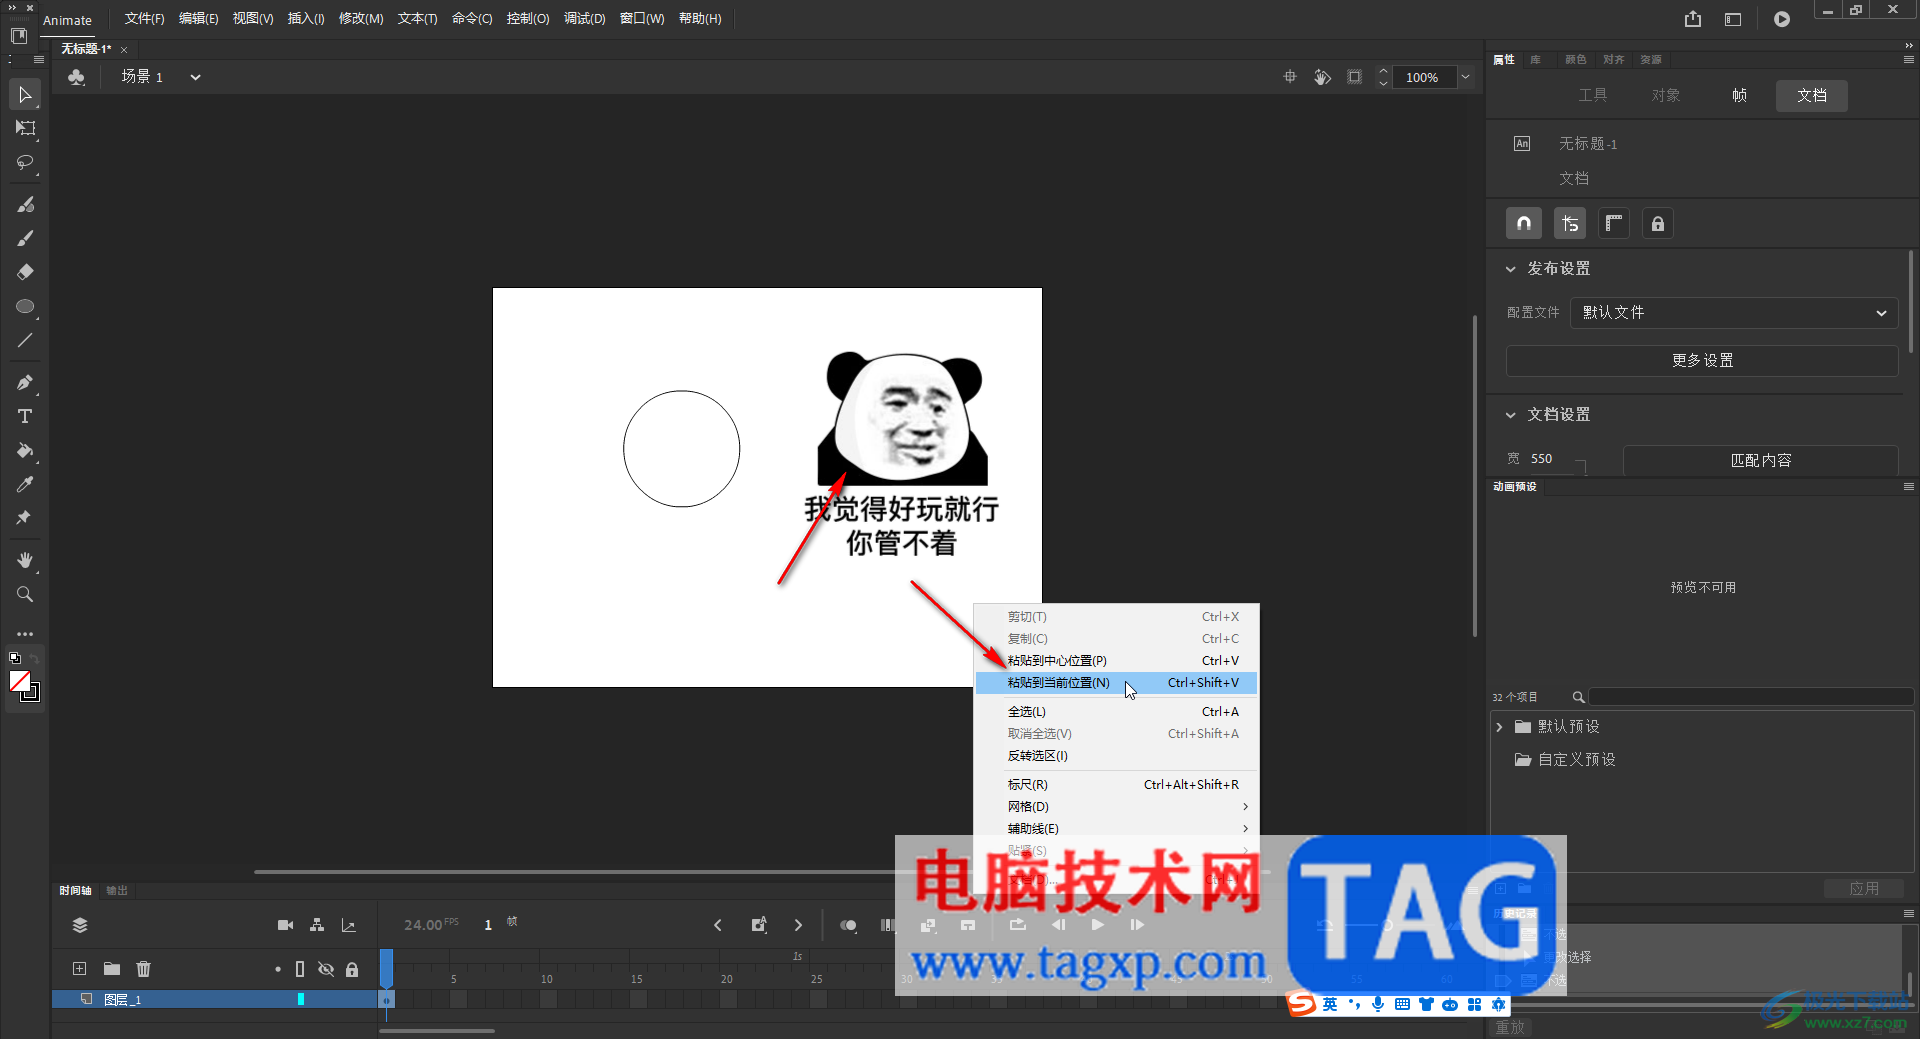Select the Zoom magnifier tool
The width and height of the screenshot is (1920, 1039).
25,594
